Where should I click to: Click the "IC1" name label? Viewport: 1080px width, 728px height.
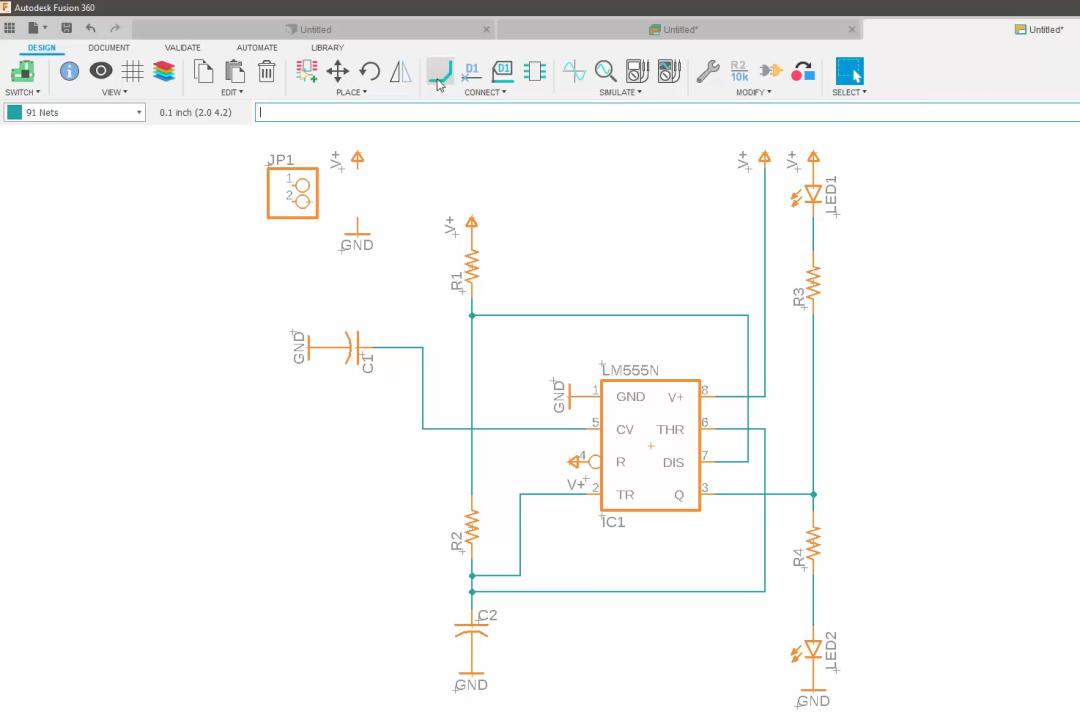coord(613,522)
